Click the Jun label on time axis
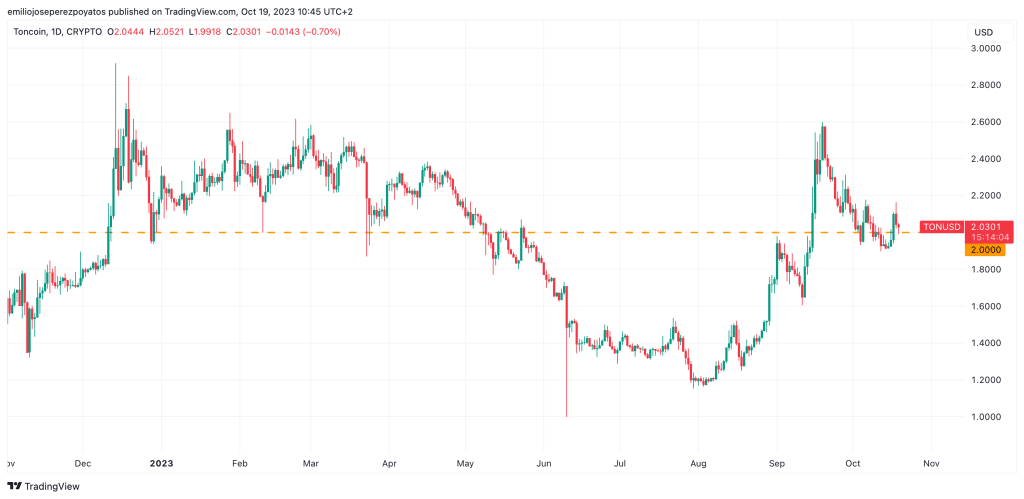The height and width of the screenshot is (499, 1024). pyautogui.click(x=544, y=463)
